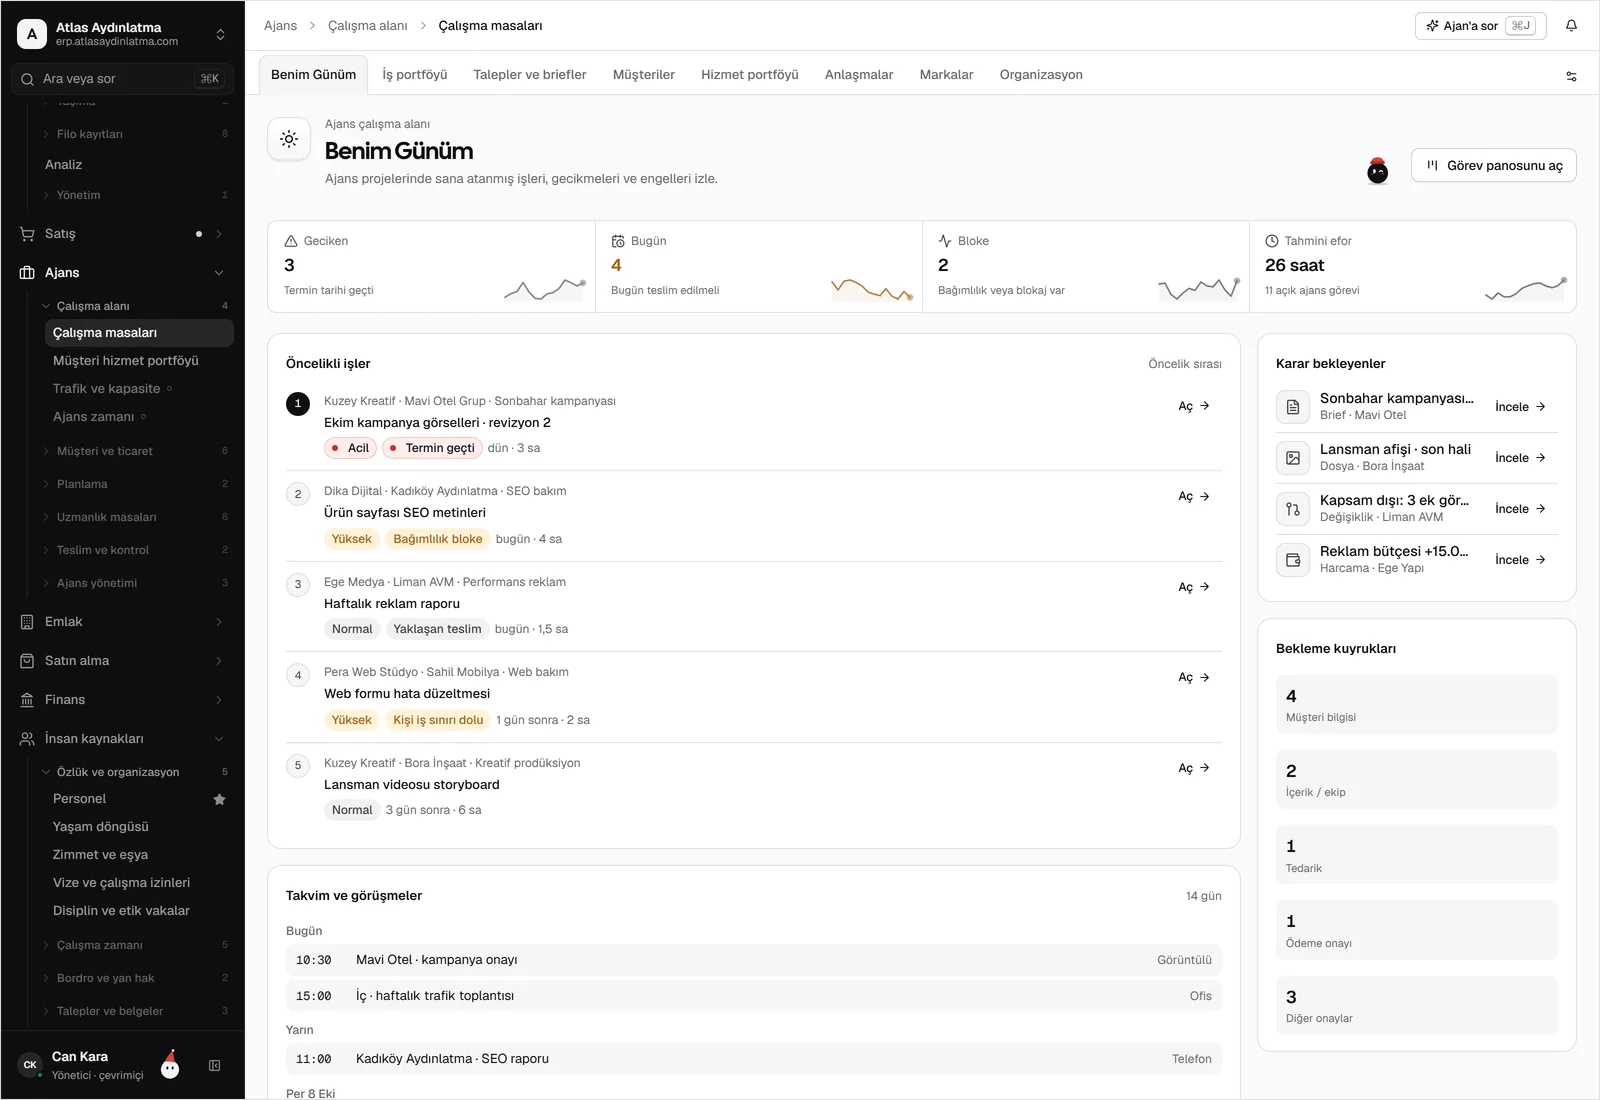Click the Reklam bütçesi wallet icon
The height and width of the screenshot is (1100, 1600).
(x=1293, y=560)
